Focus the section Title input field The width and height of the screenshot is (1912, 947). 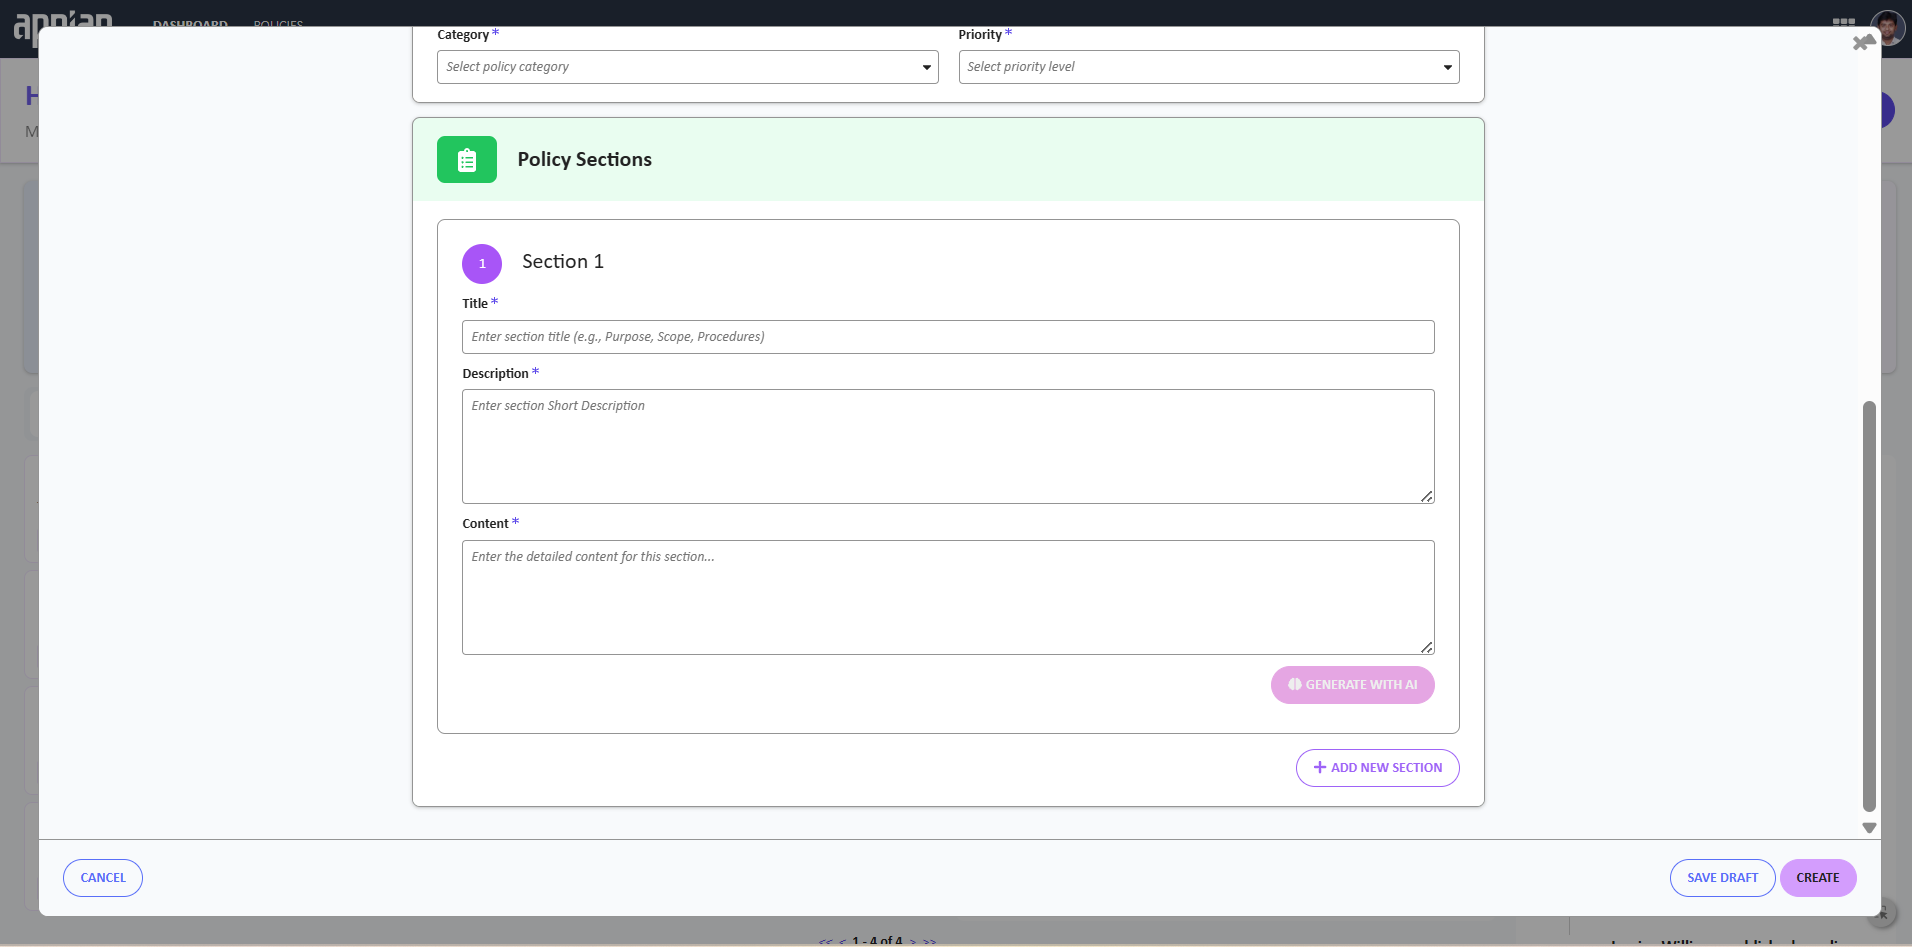click(947, 337)
